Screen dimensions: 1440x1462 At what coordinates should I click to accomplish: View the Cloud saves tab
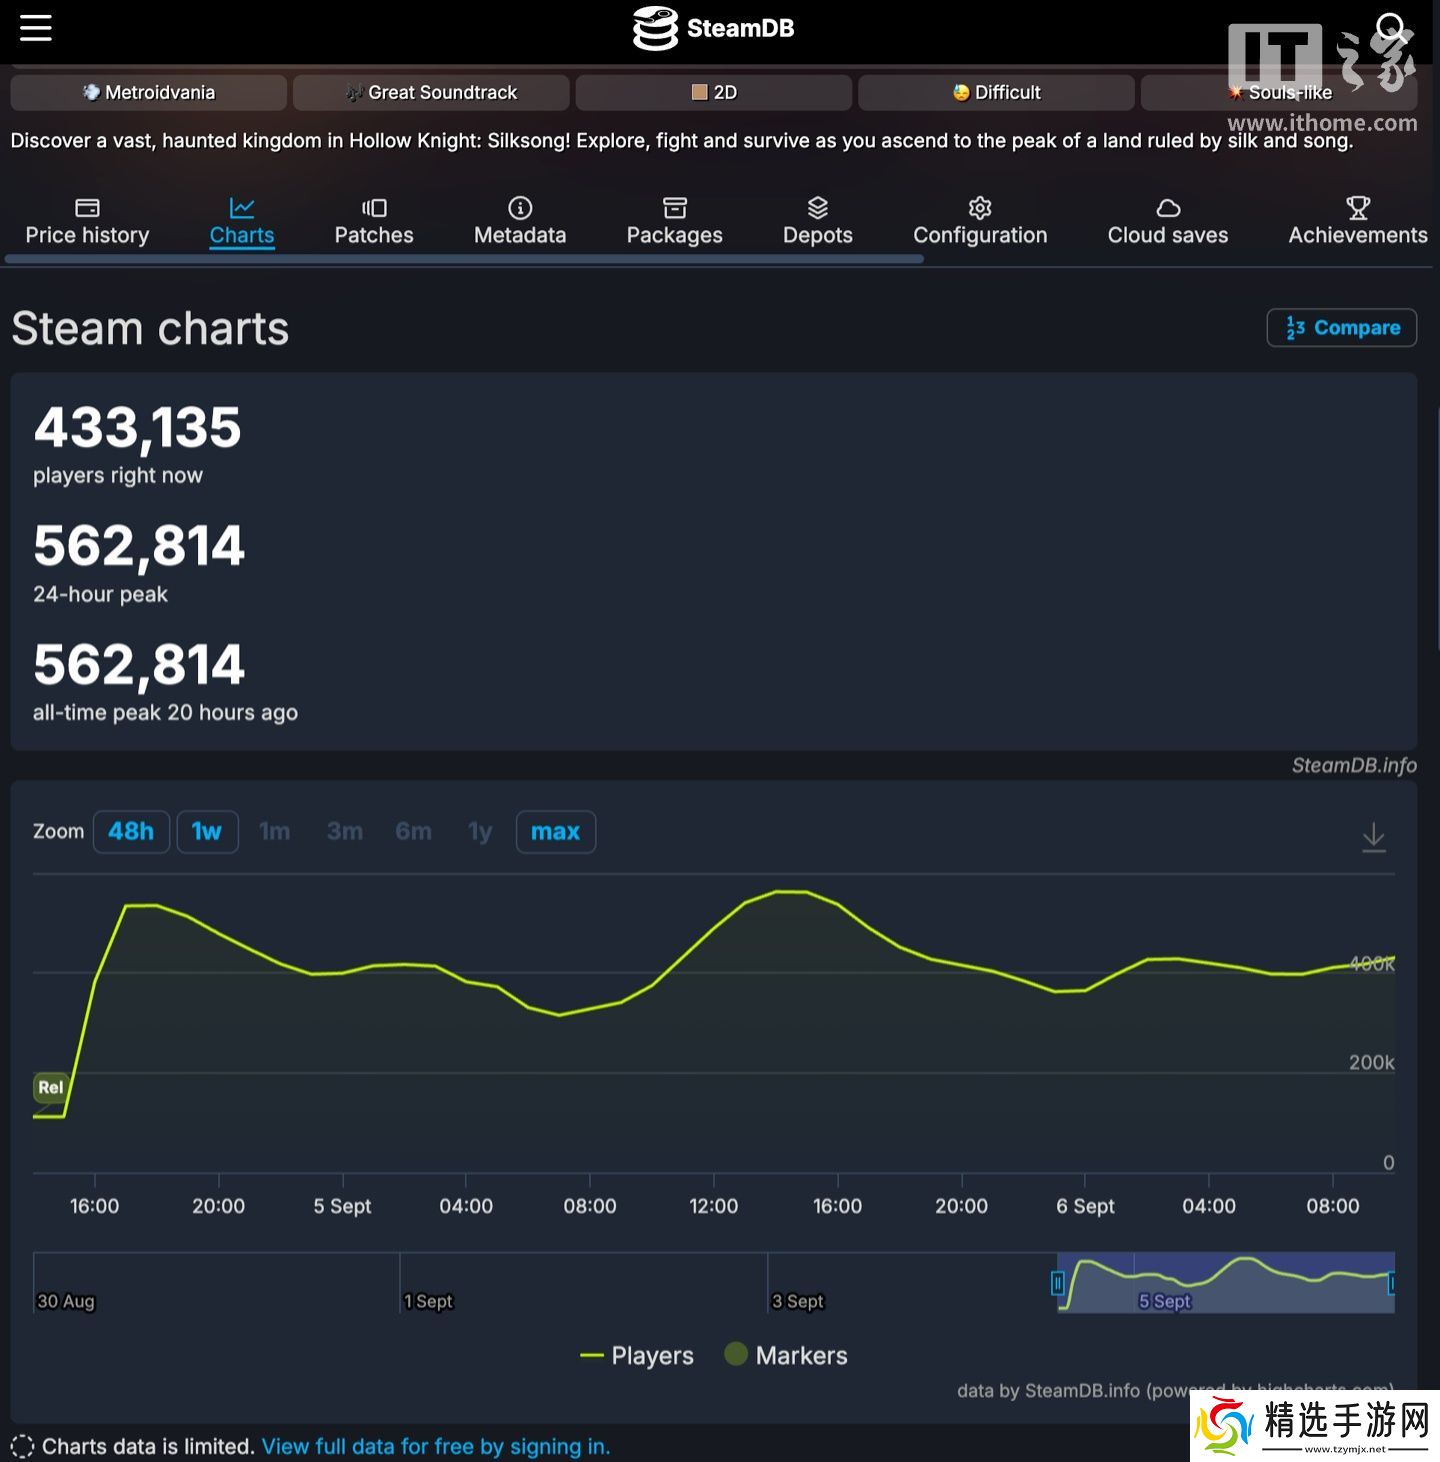click(1167, 221)
